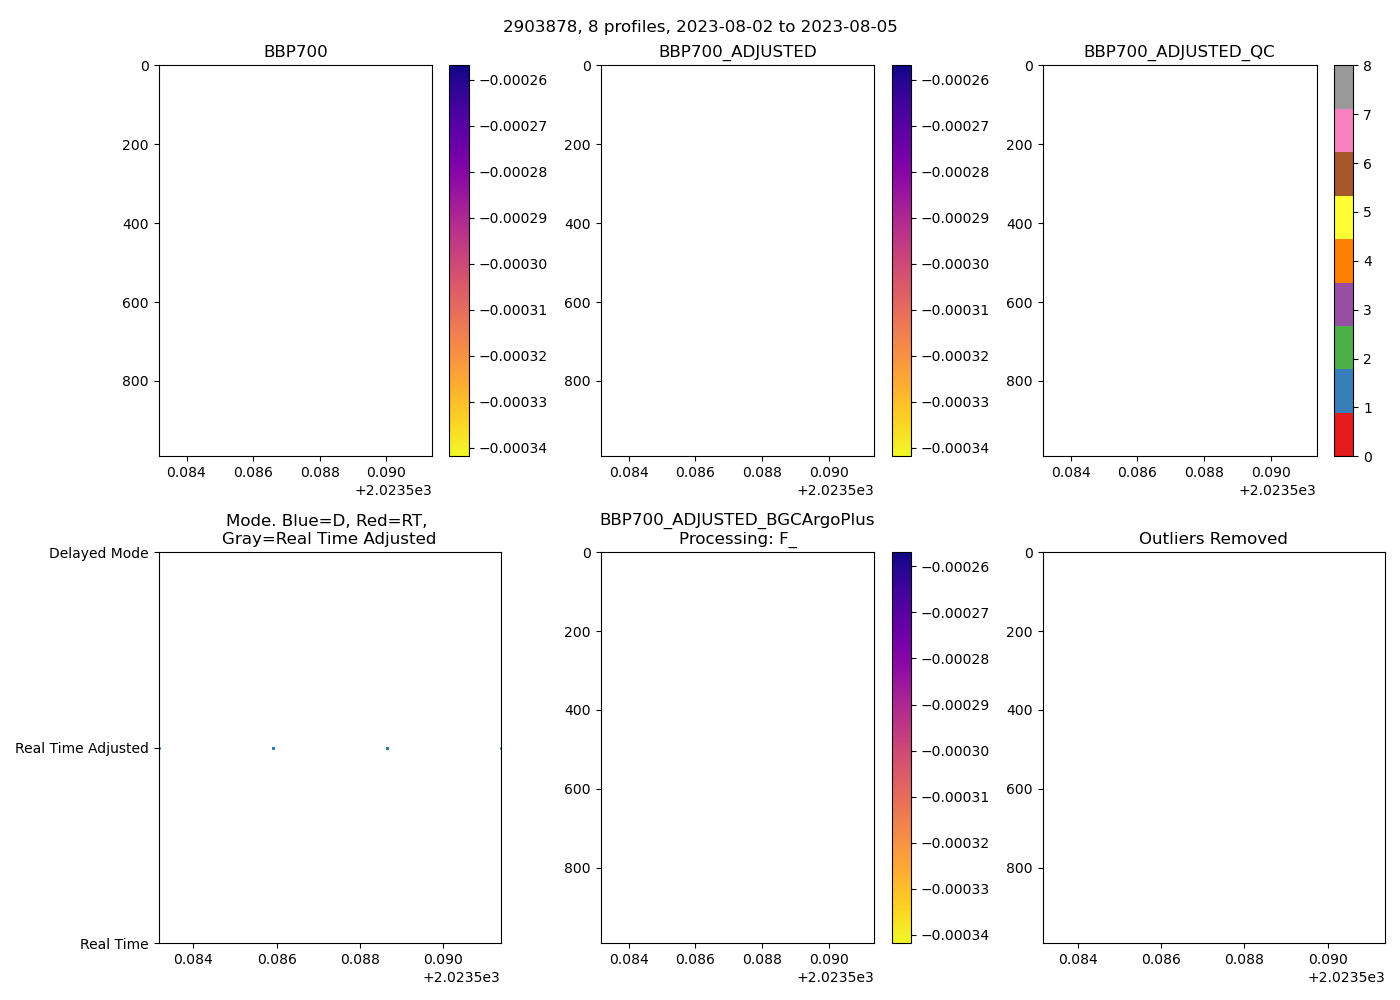Click the data point near 0.086 in Mode plot

coord(273,748)
